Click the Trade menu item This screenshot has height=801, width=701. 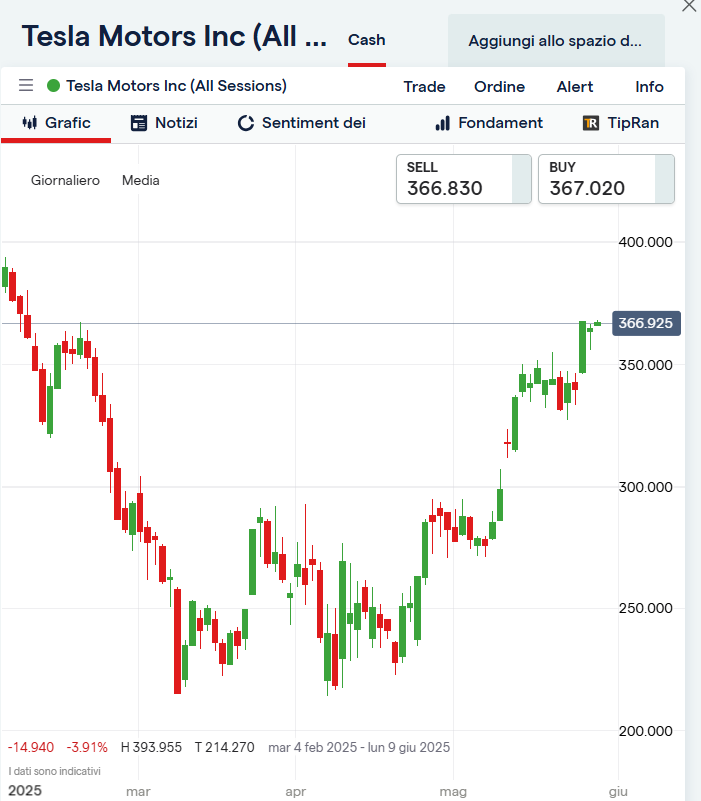coord(424,86)
